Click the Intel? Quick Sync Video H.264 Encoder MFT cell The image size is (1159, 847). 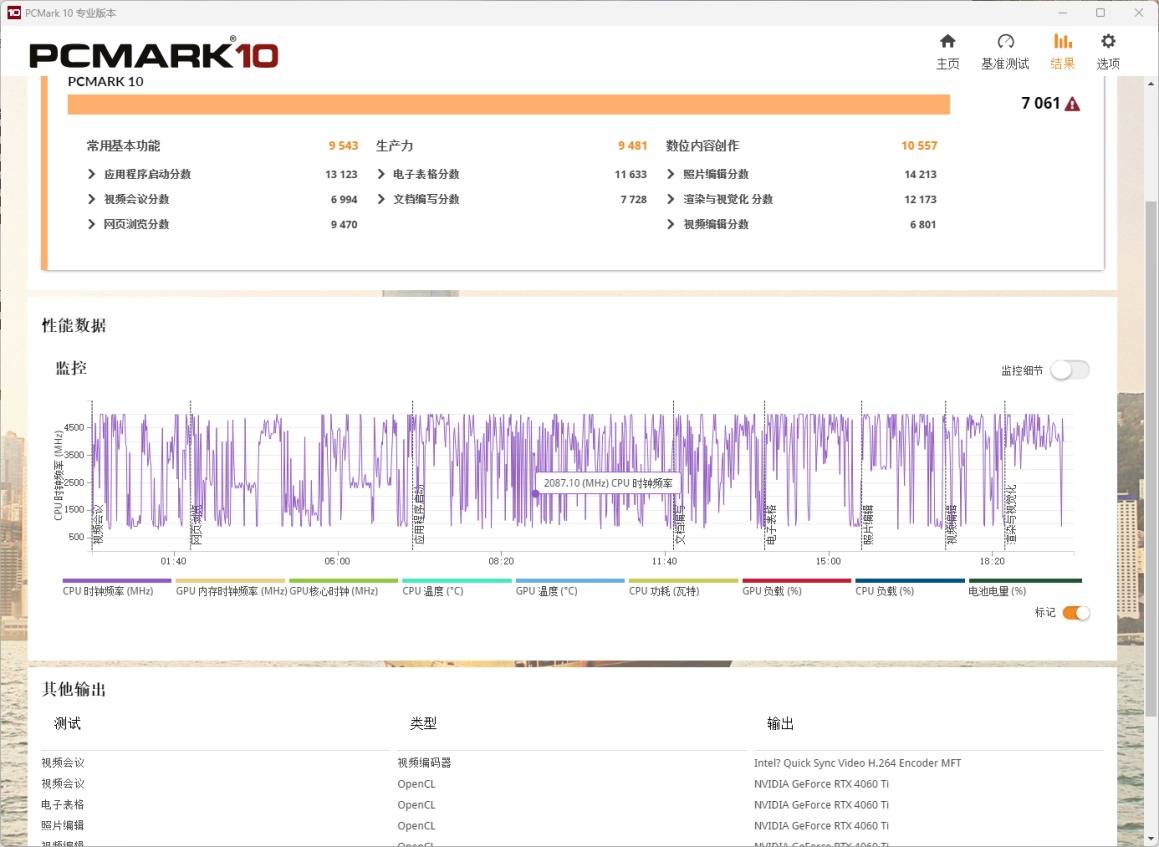tap(857, 763)
